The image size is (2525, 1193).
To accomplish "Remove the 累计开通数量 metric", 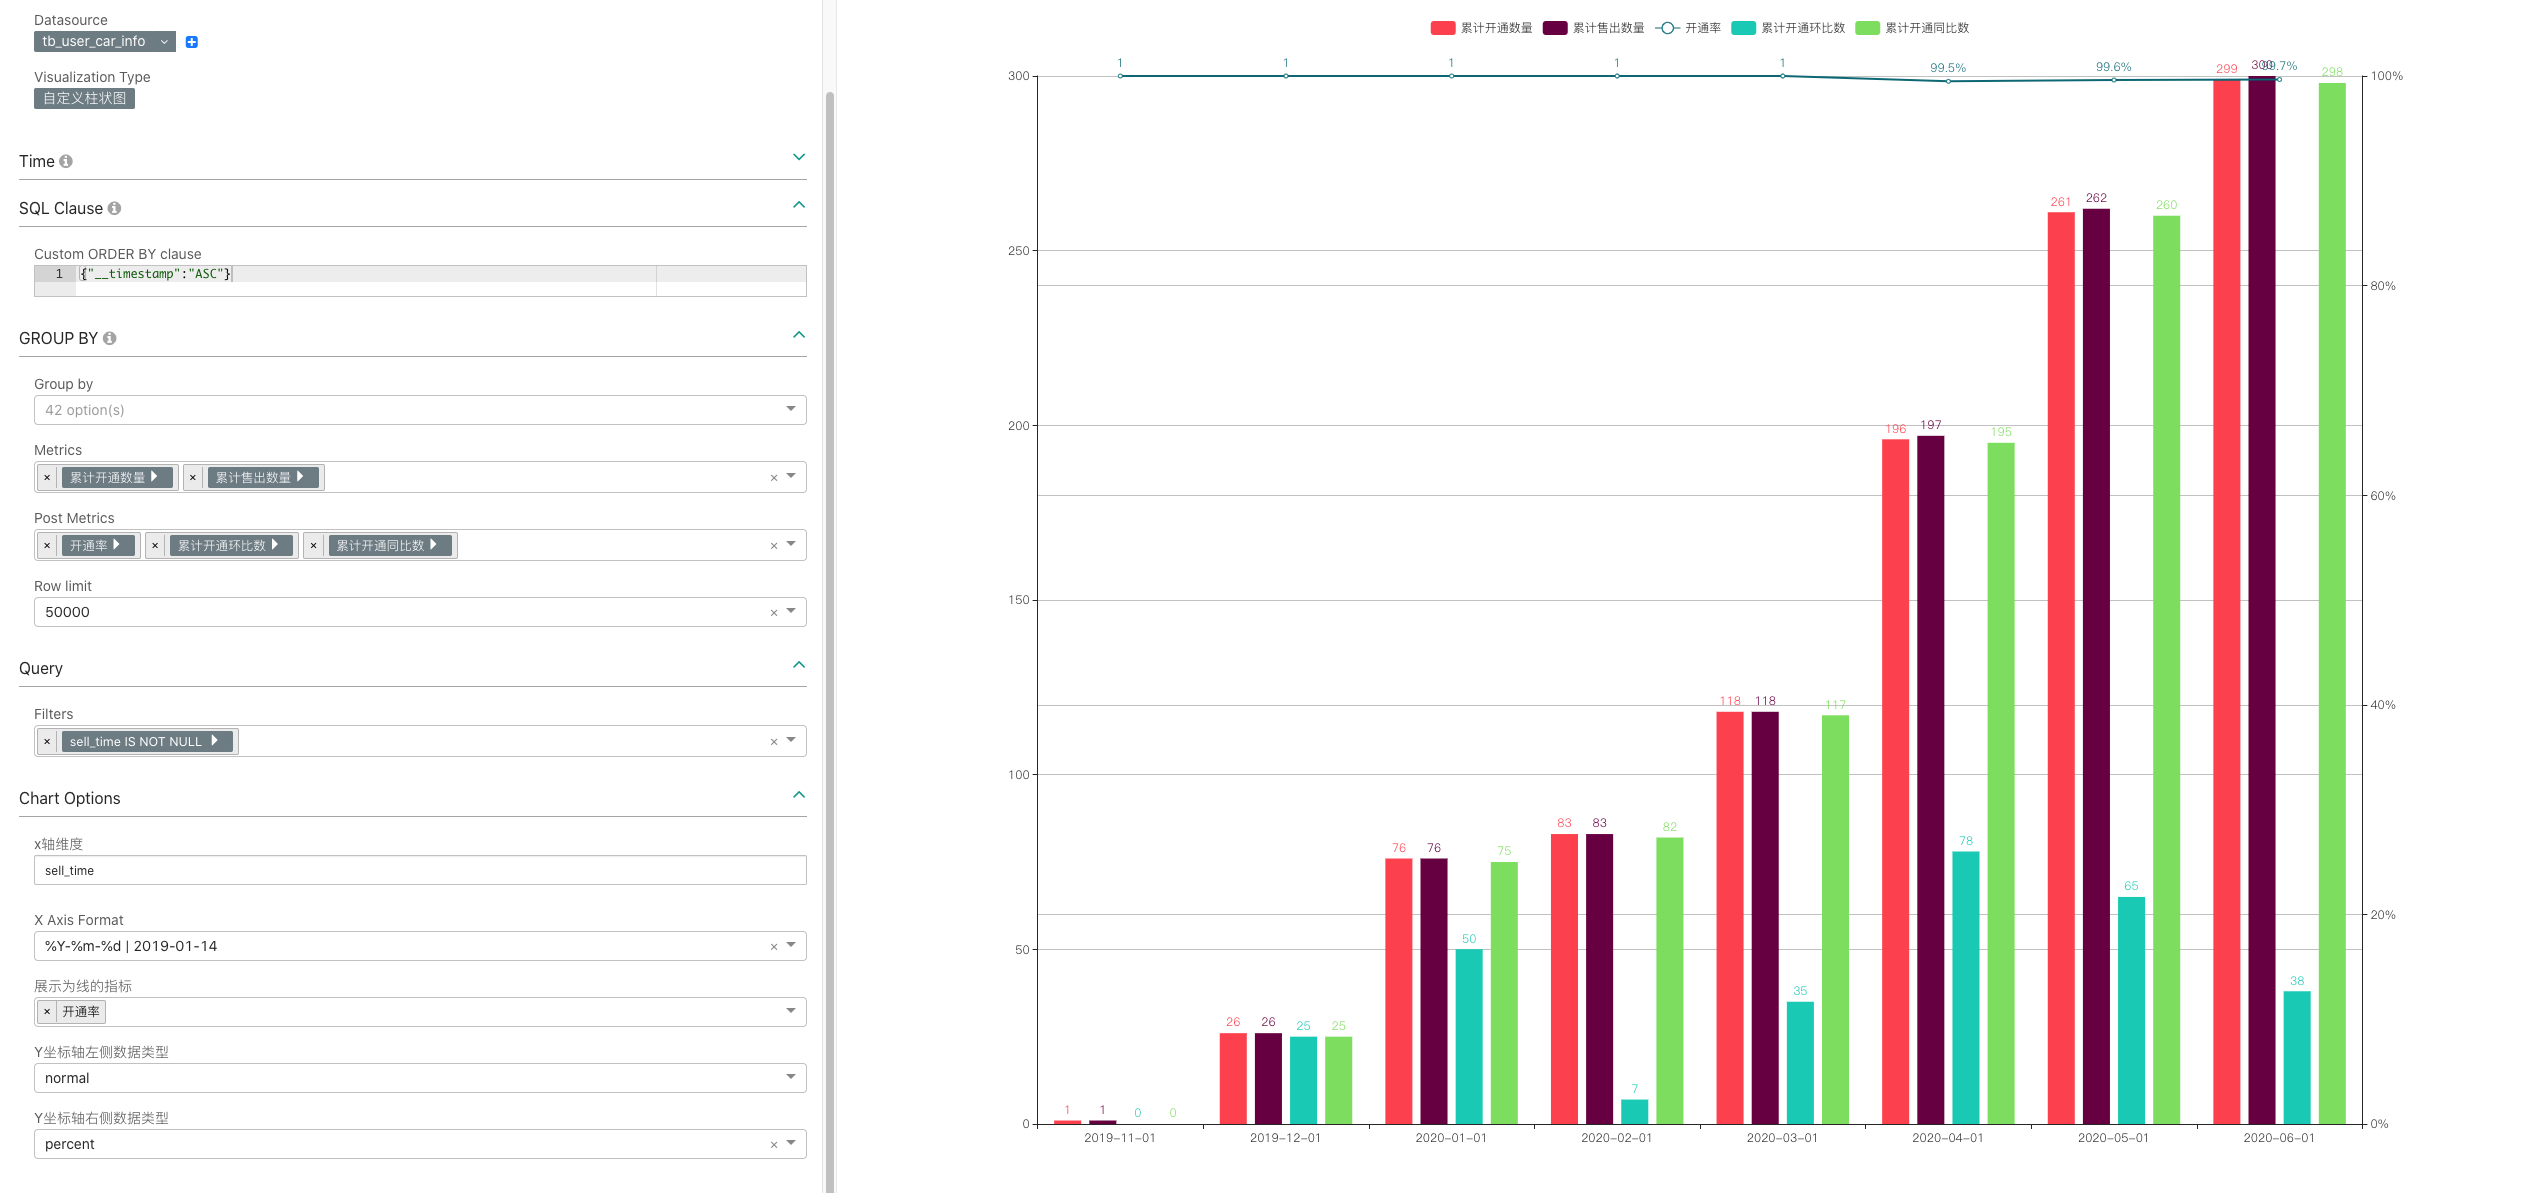I will point(47,478).
